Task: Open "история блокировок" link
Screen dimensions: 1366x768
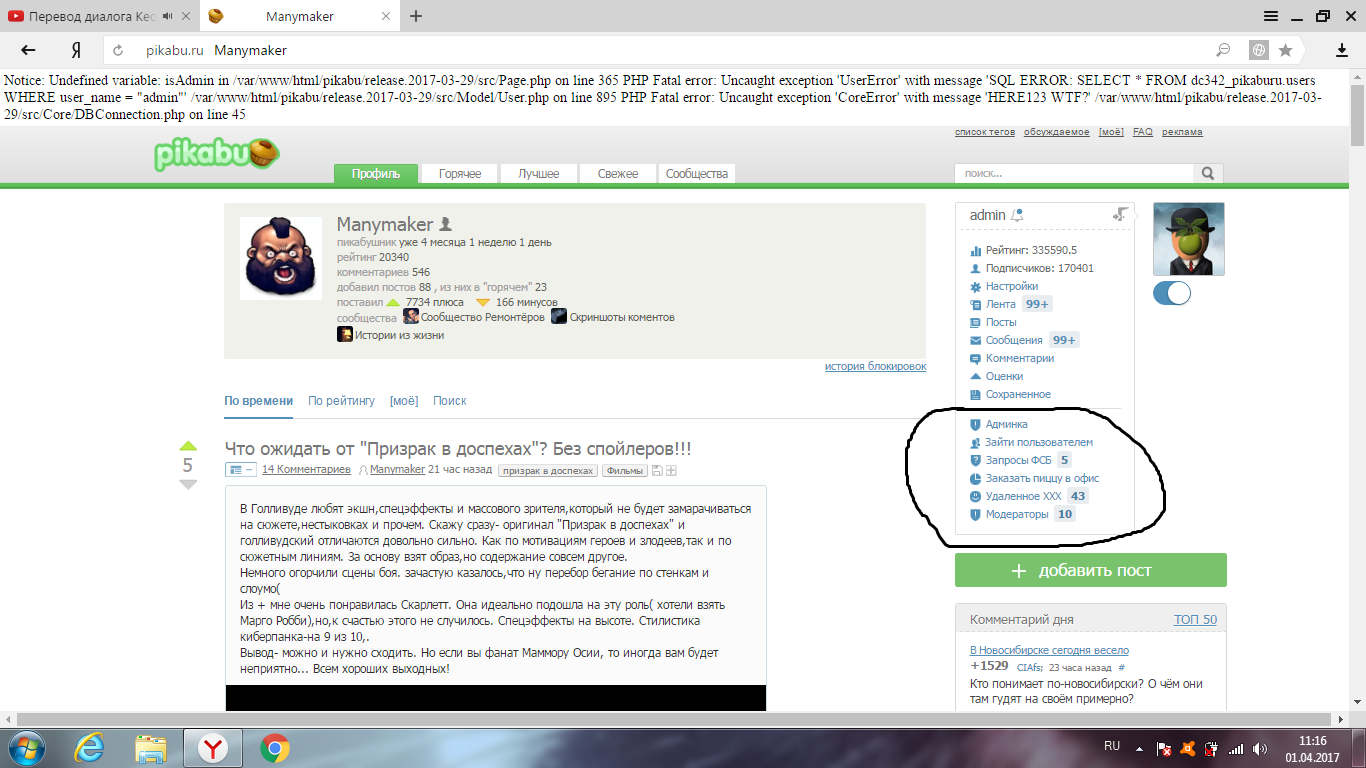Action: click(875, 367)
